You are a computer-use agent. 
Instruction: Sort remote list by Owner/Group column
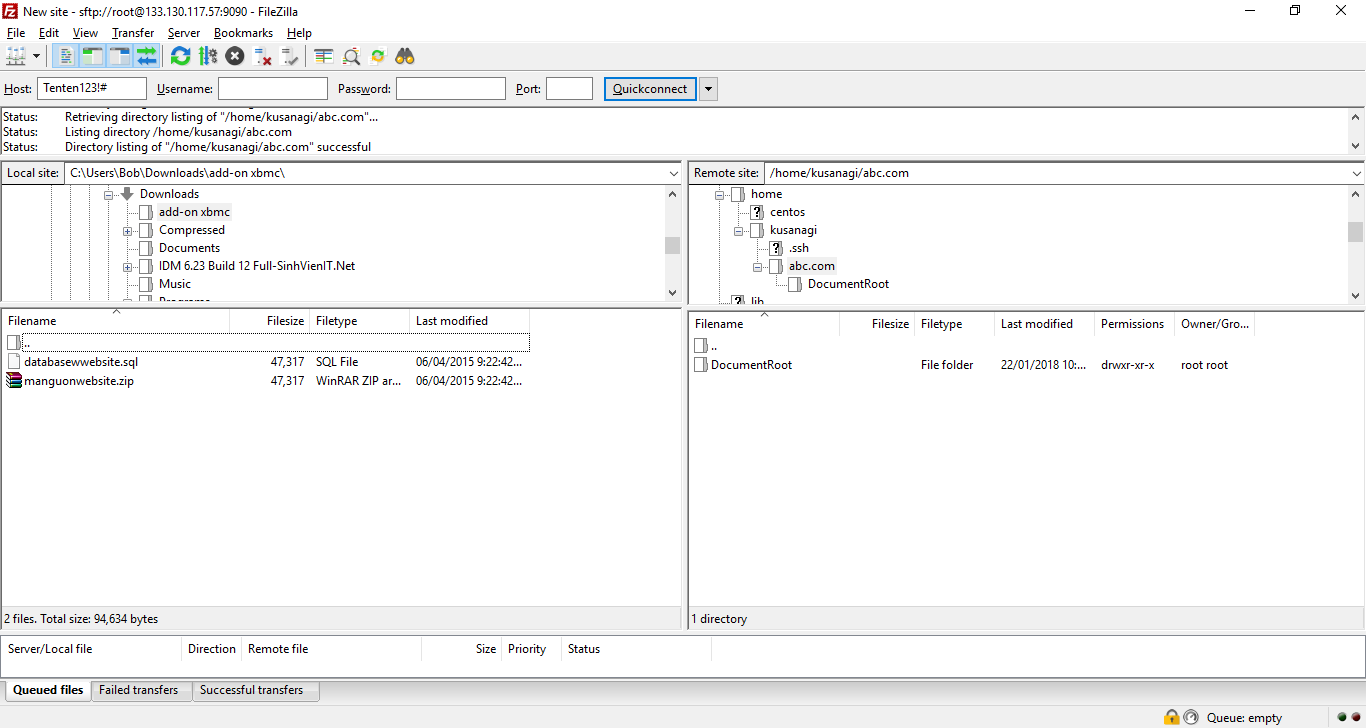(1214, 324)
